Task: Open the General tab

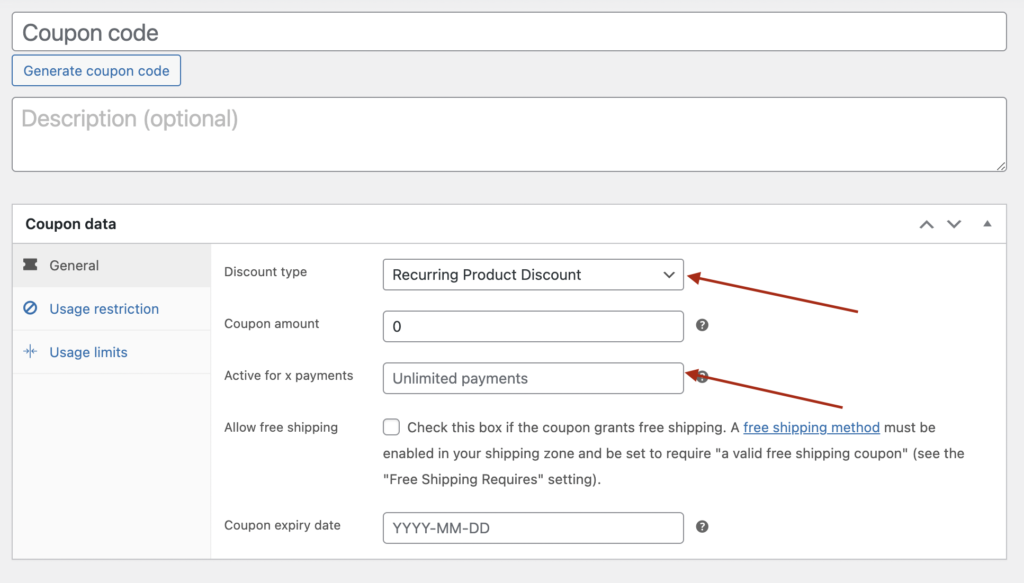Action: coord(112,265)
